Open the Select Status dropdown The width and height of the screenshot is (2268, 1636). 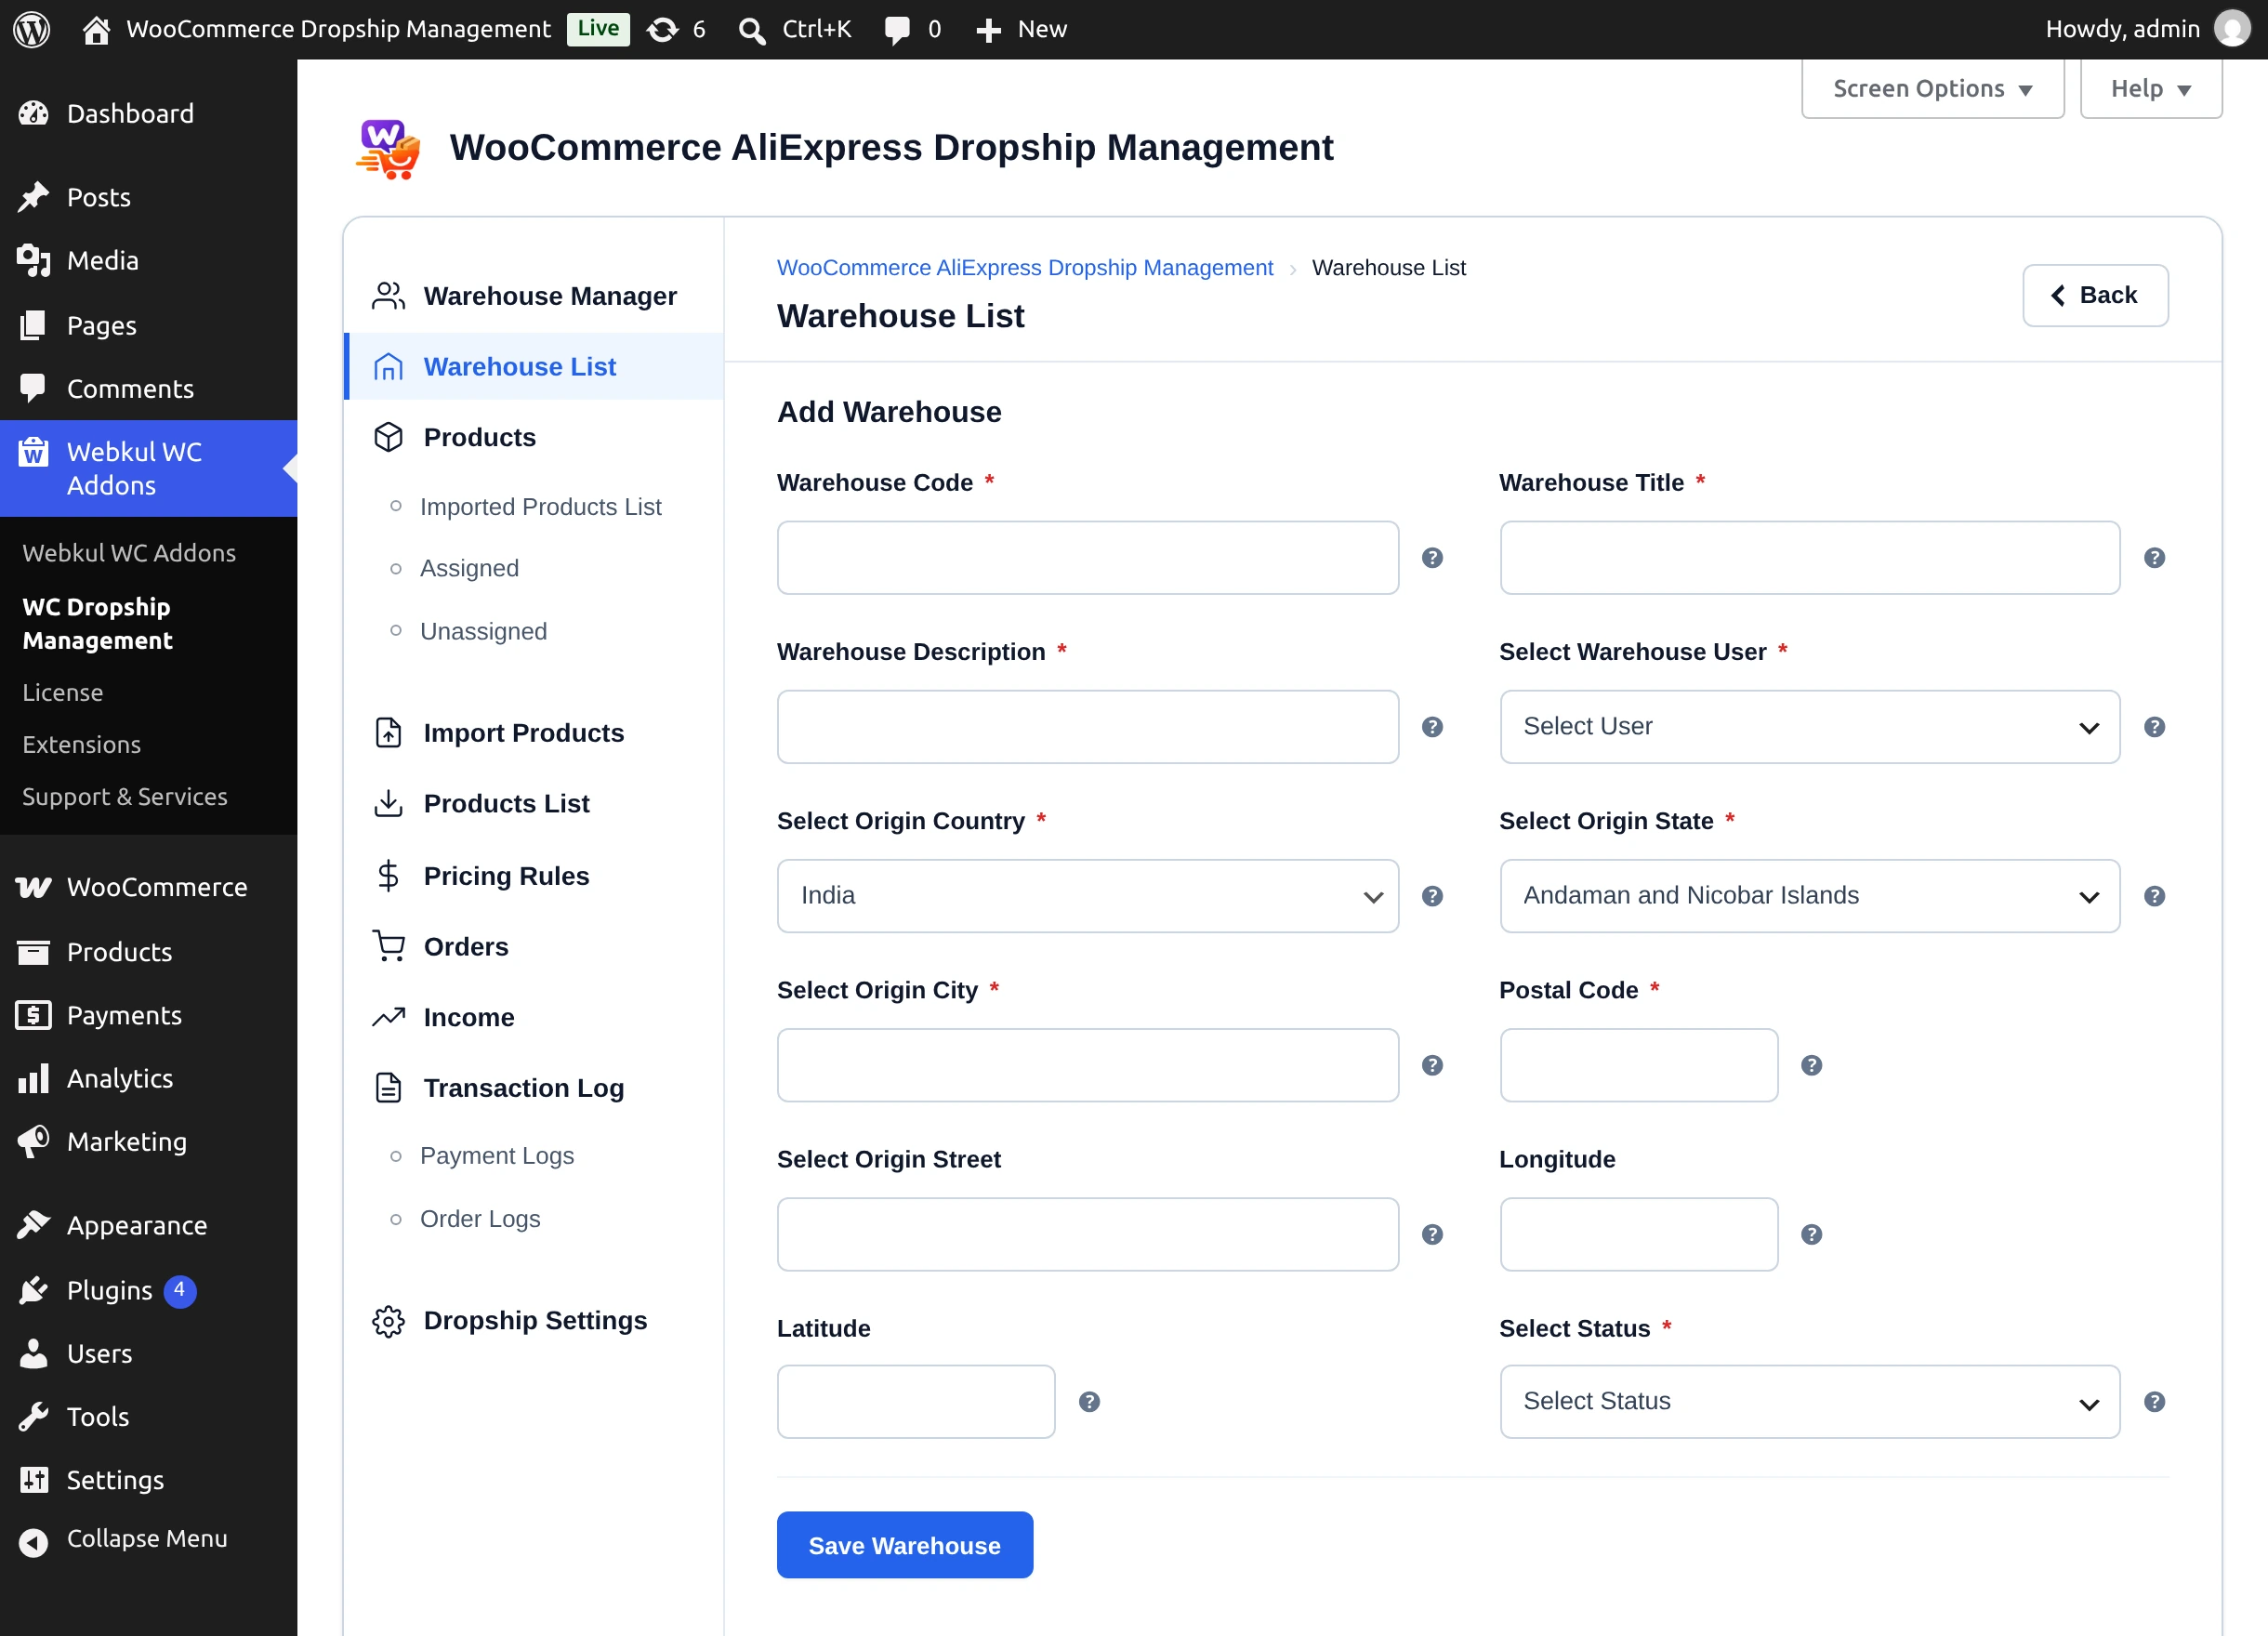[1809, 1402]
